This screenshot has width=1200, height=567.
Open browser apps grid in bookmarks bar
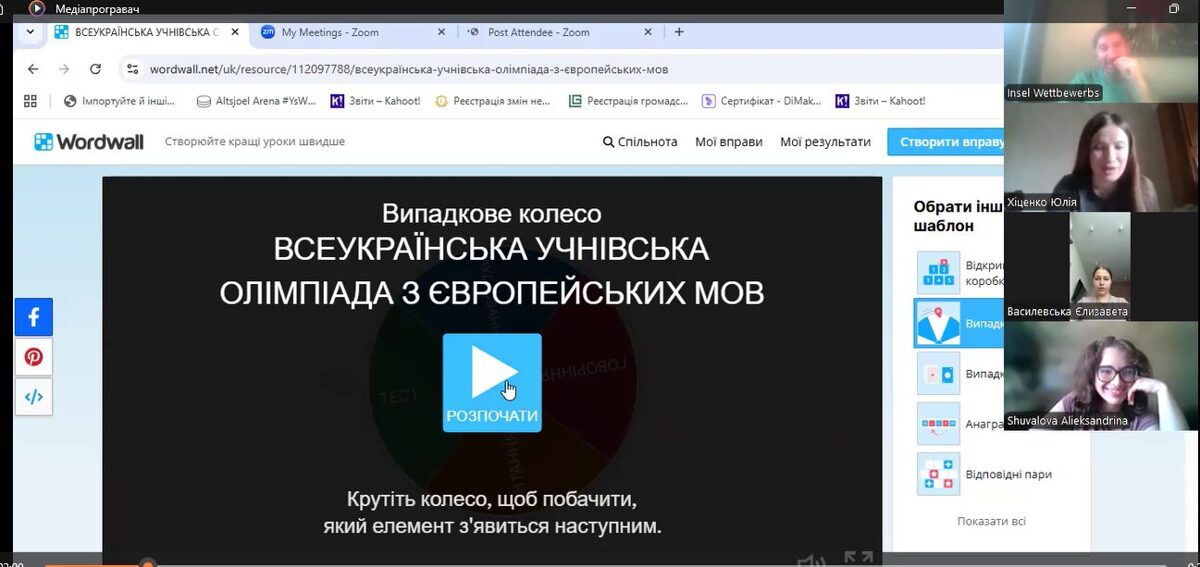click(30, 101)
